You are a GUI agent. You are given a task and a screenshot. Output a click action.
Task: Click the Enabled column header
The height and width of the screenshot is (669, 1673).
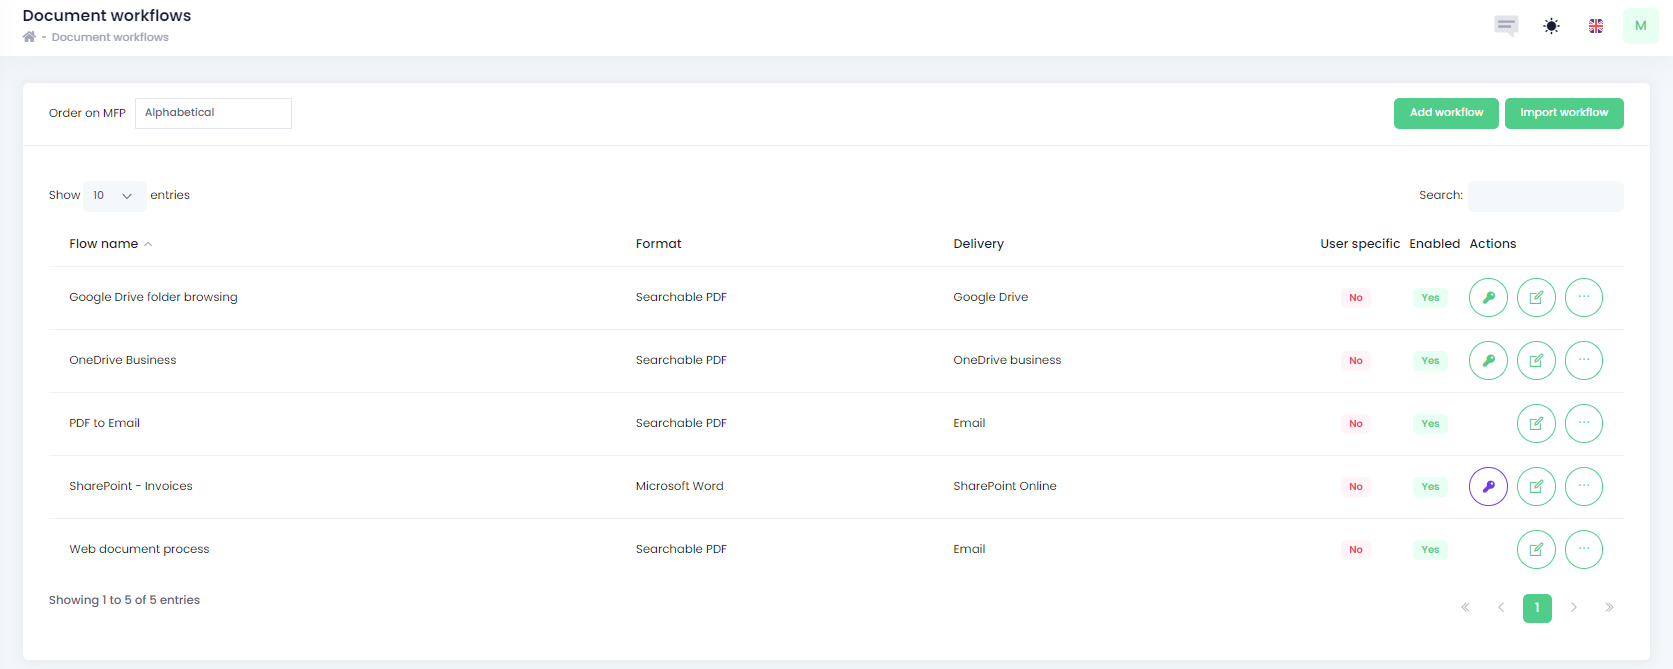coord(1435,244)
